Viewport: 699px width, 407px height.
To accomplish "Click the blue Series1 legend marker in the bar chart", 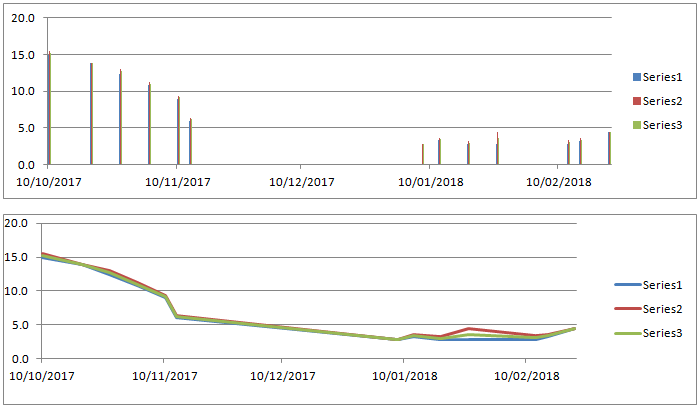I will click(x=636, y=77).
